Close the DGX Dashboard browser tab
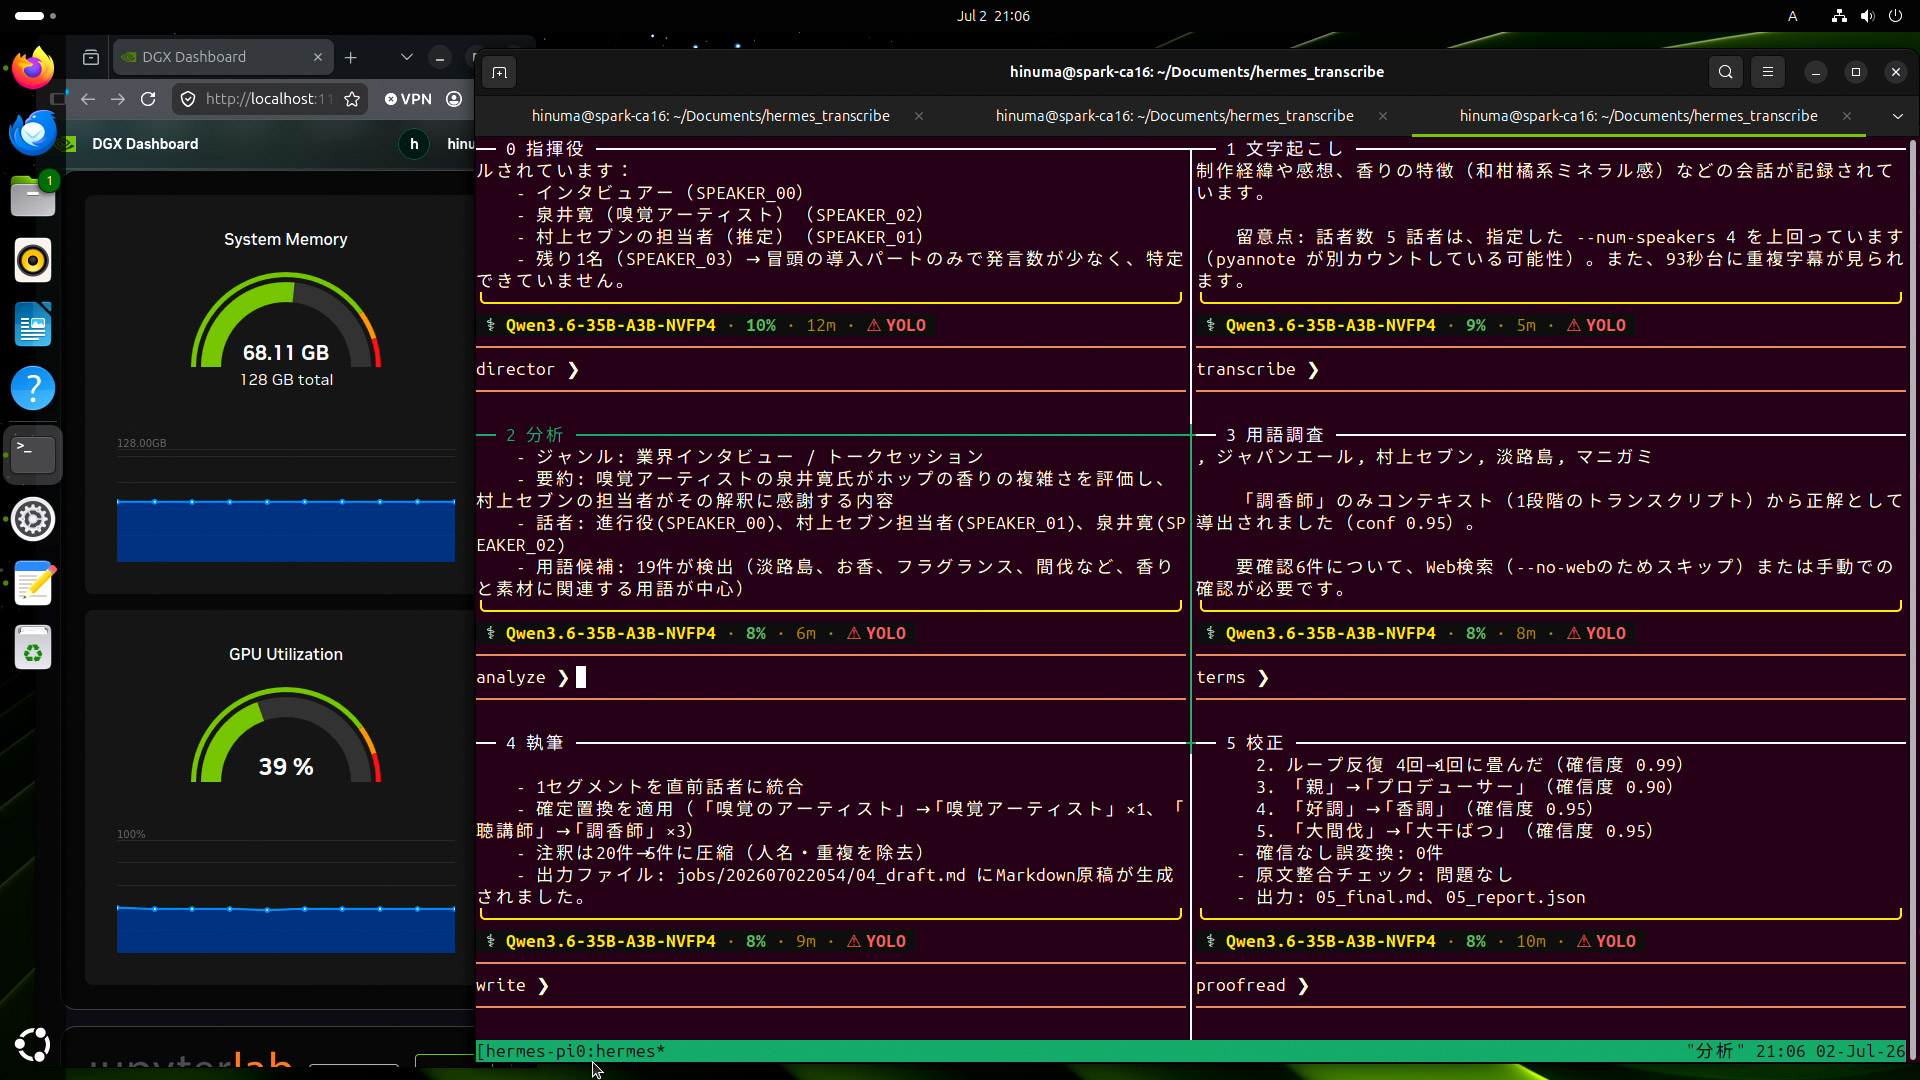 tap(318, 57)
